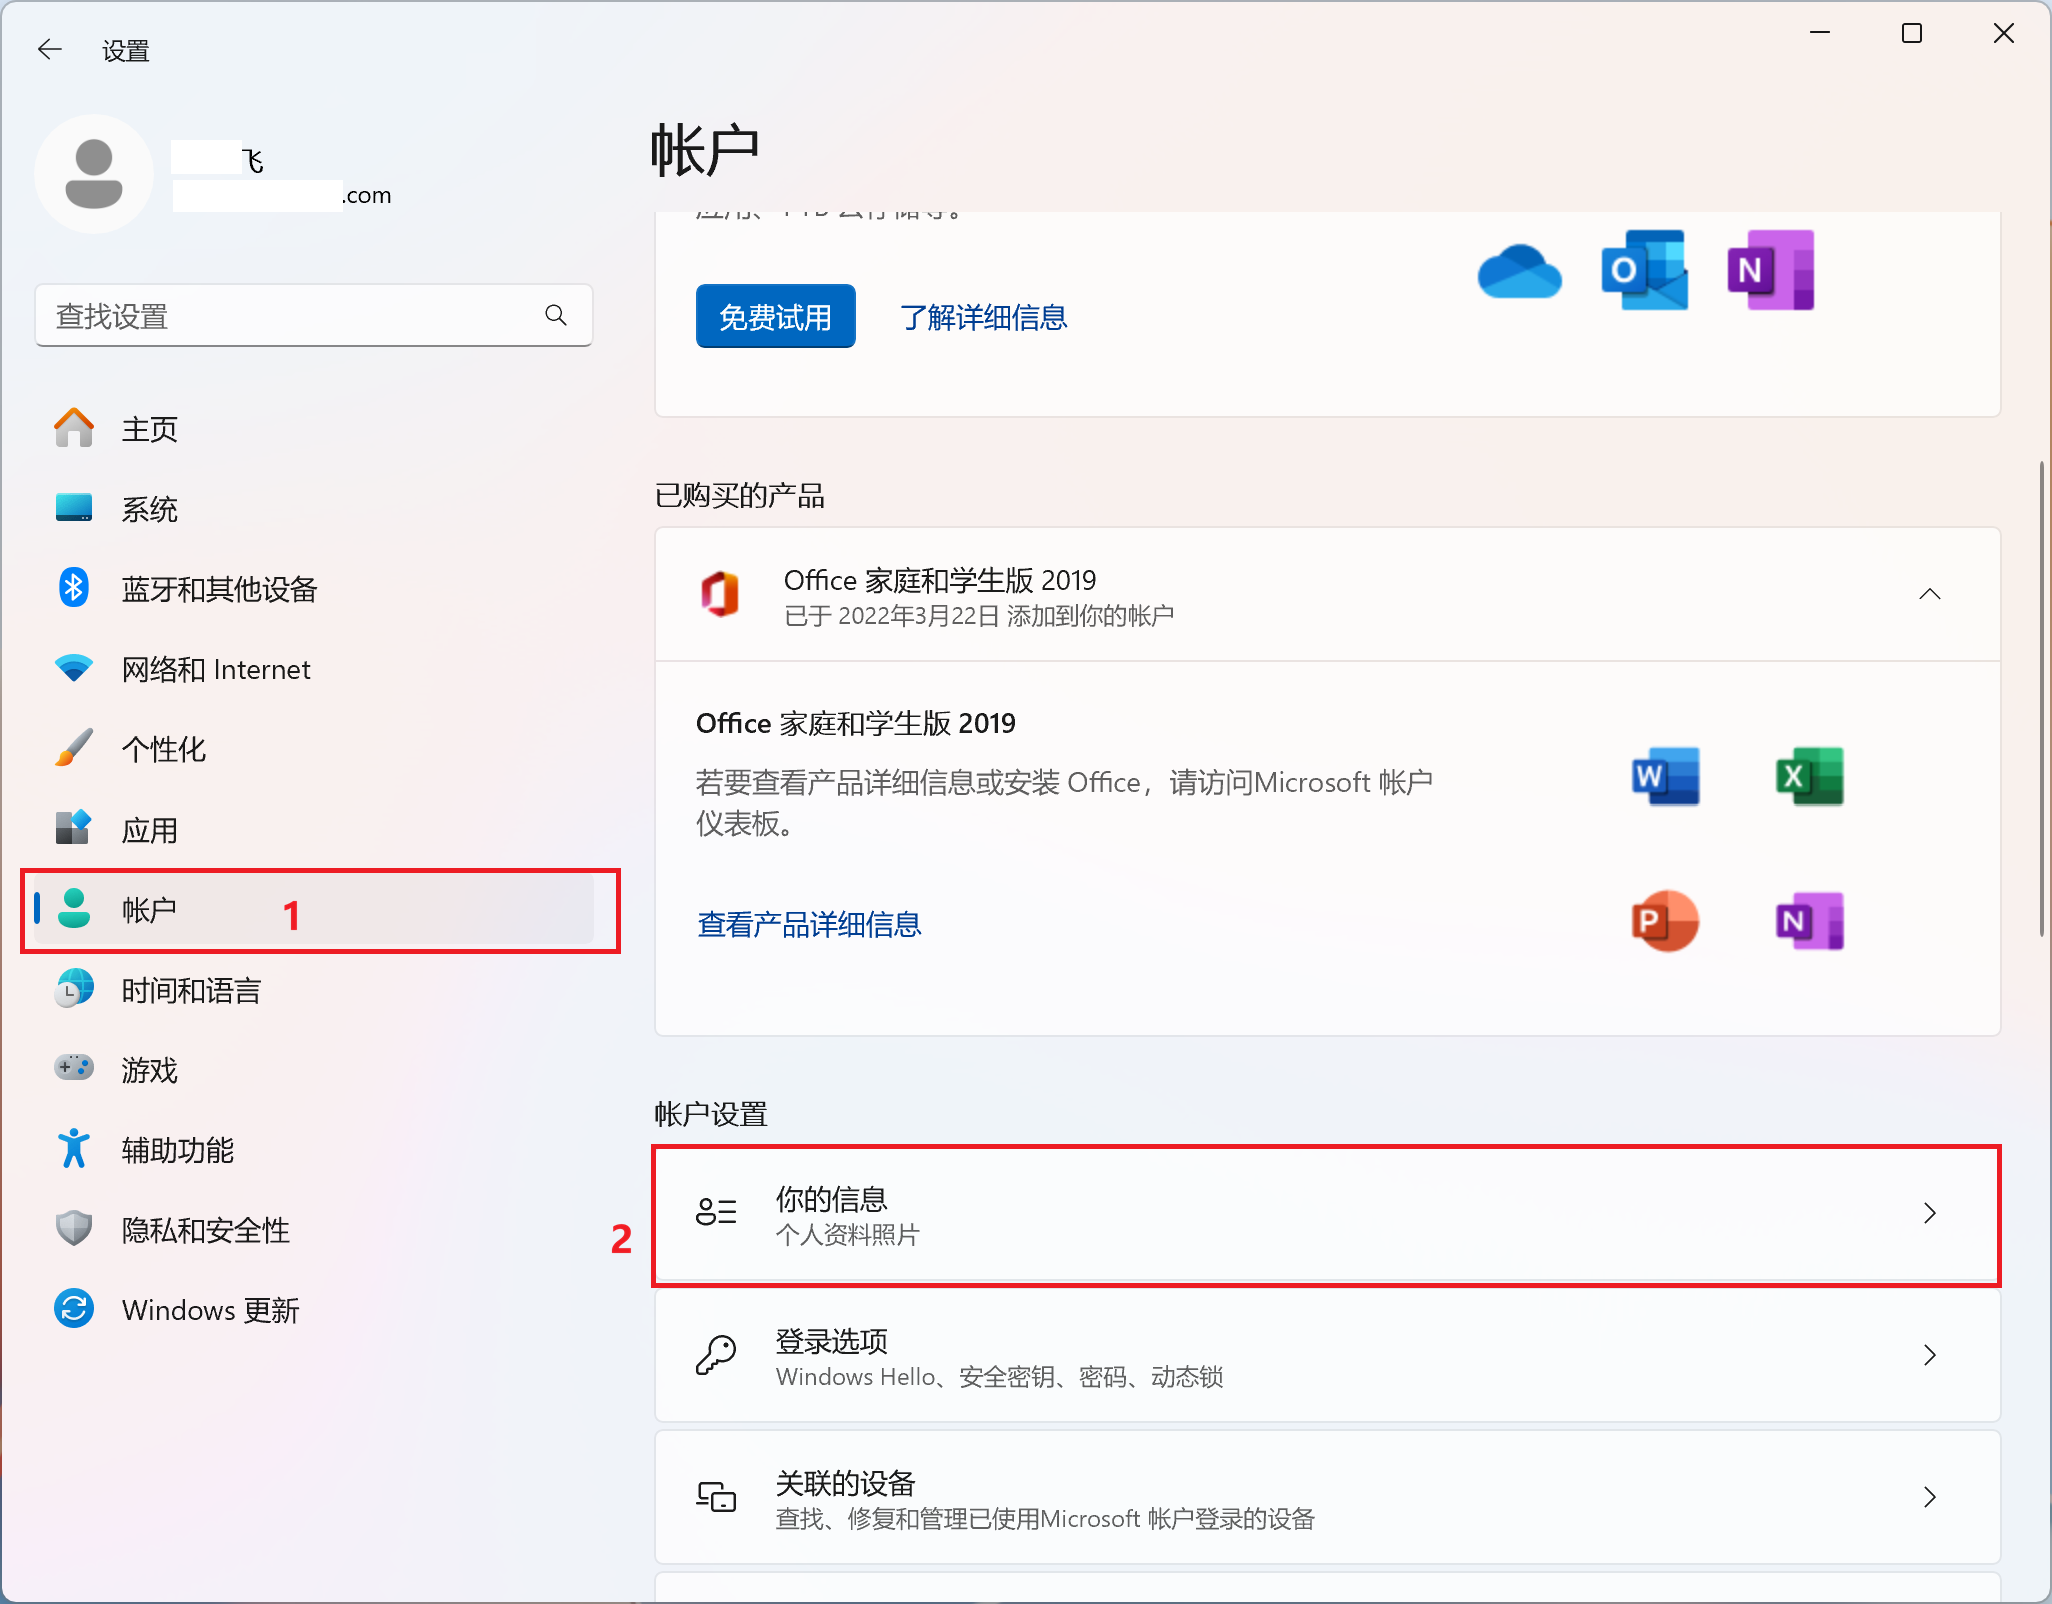Screen dimensions: 2052x1604
Task: Click the 你的信息 profile list icon
Action: click(x=716, y=1212)
